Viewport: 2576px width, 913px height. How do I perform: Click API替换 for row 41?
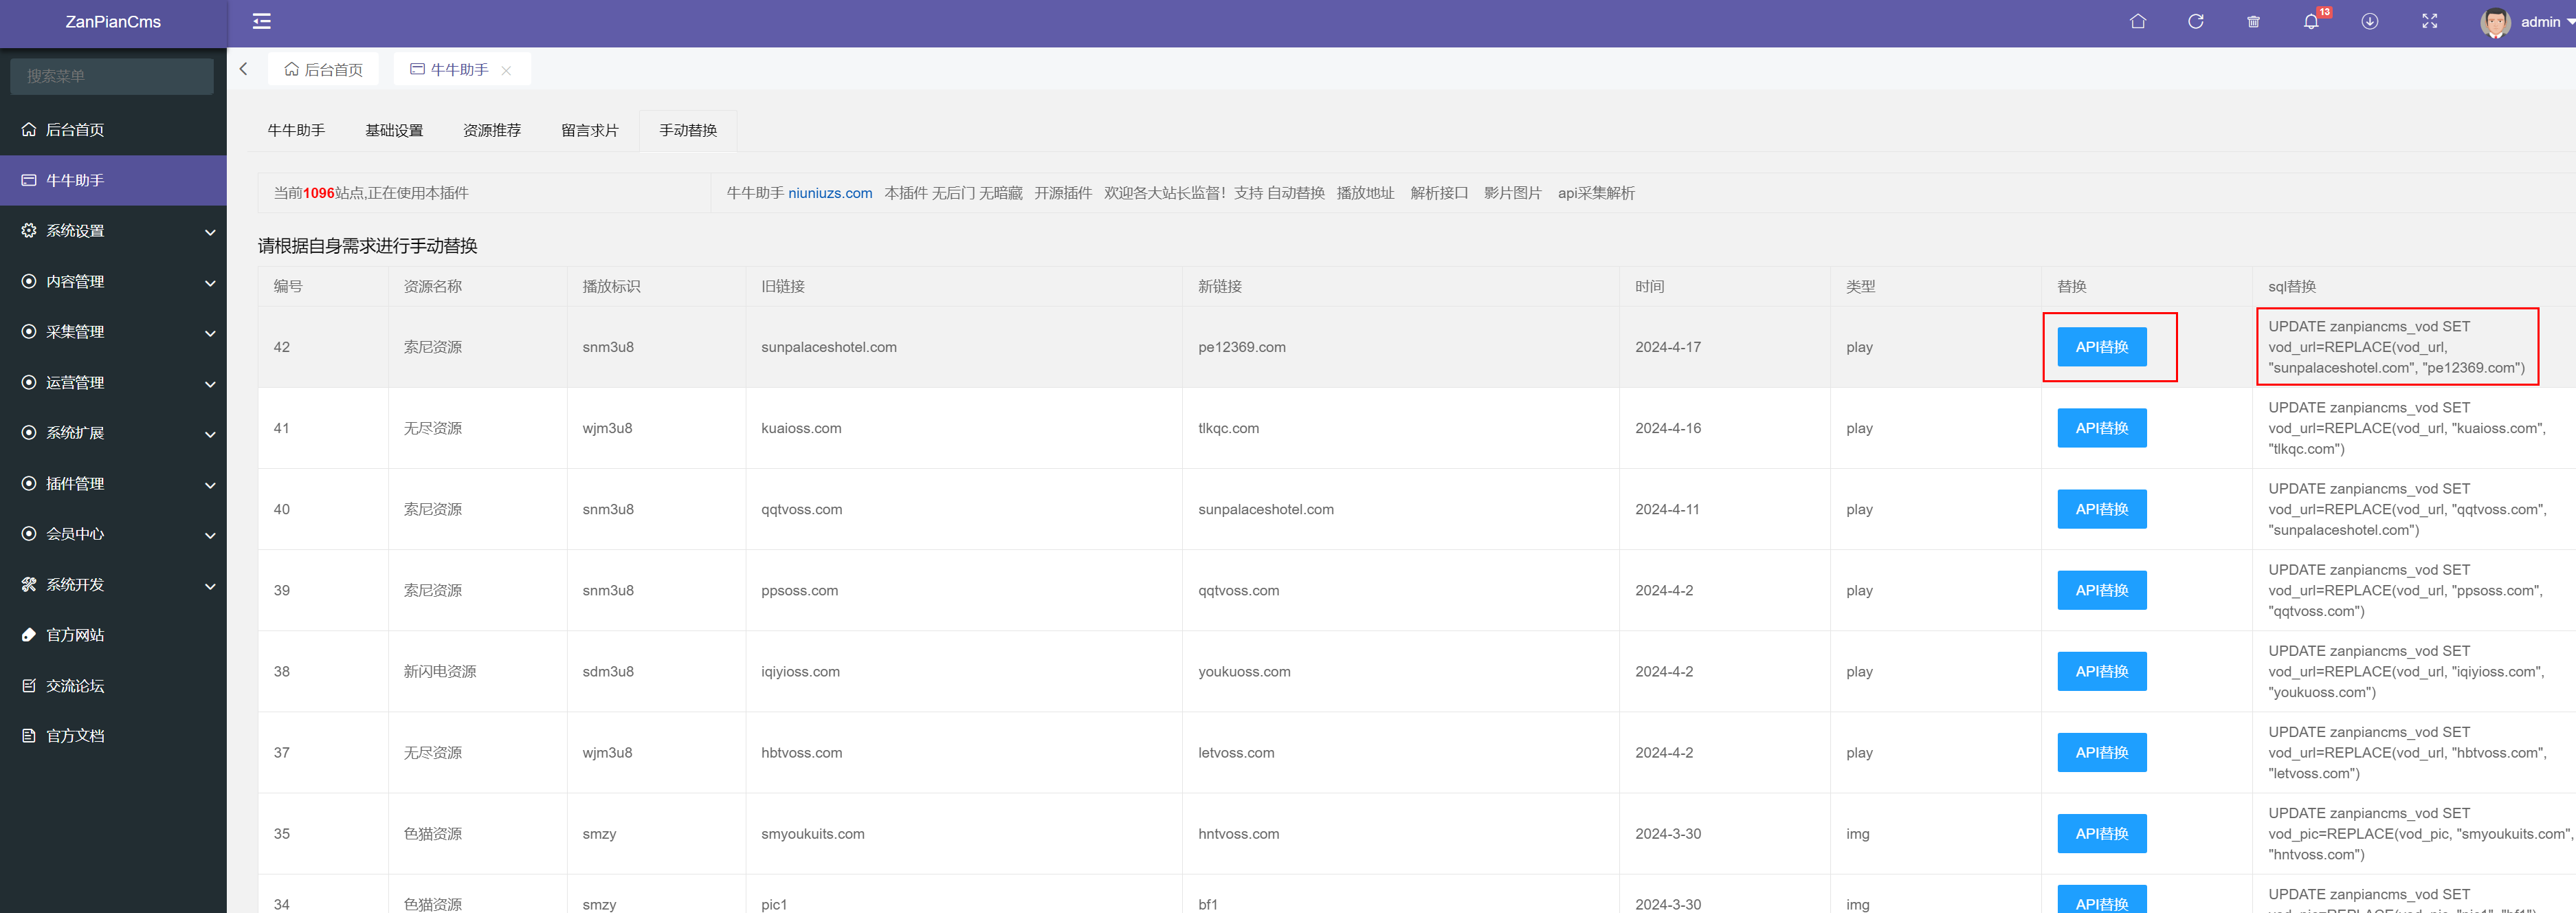click(x=2102, y=428)
